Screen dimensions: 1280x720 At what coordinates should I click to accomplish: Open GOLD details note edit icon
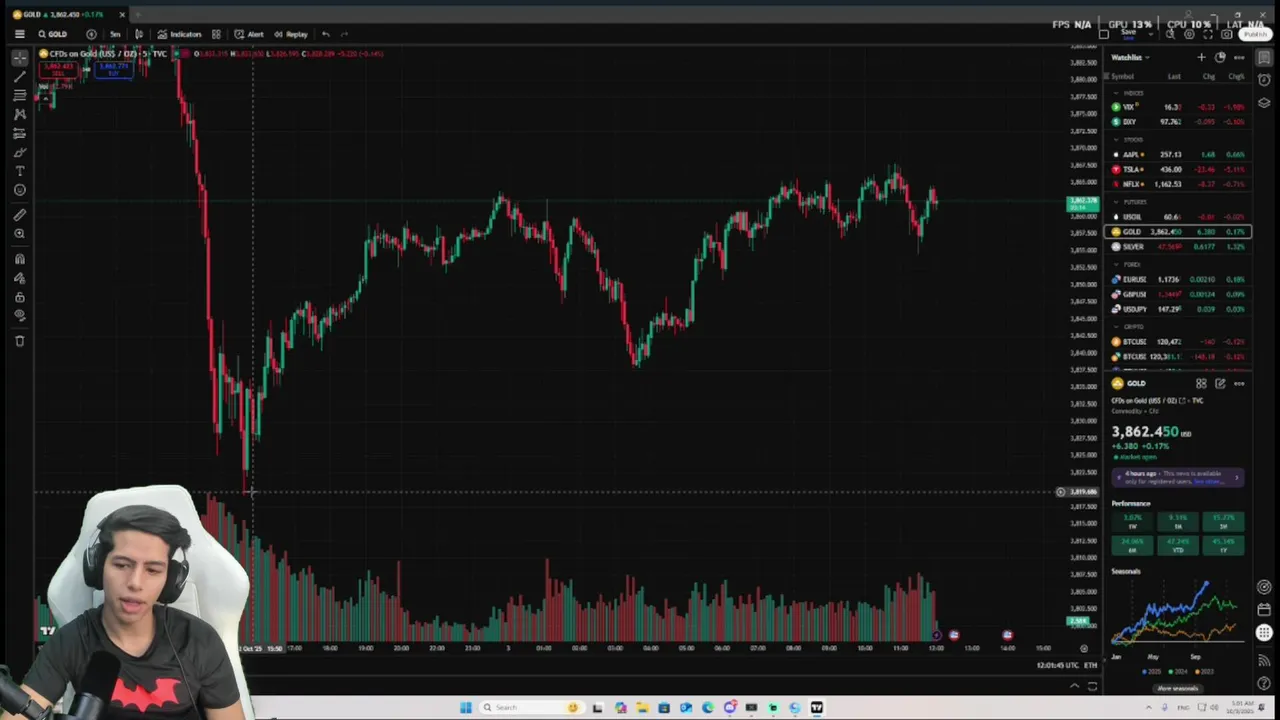pyautogui.click(x=1220, y=383)
